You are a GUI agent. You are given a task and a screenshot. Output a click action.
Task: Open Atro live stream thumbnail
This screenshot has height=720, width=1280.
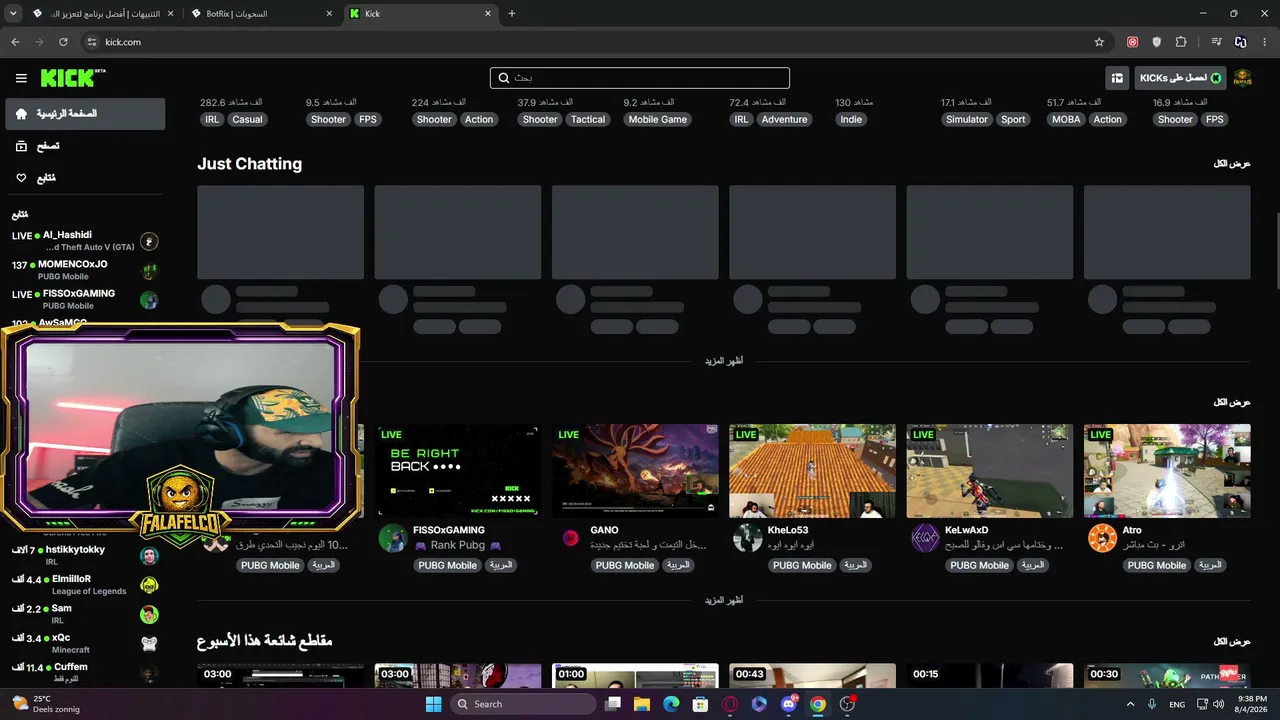(x=1167, y=471)
